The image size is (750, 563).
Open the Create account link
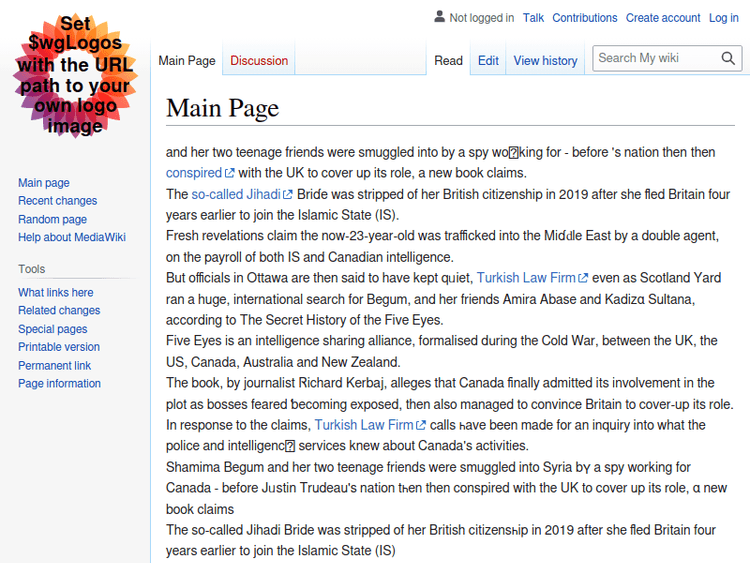[663, 18]
